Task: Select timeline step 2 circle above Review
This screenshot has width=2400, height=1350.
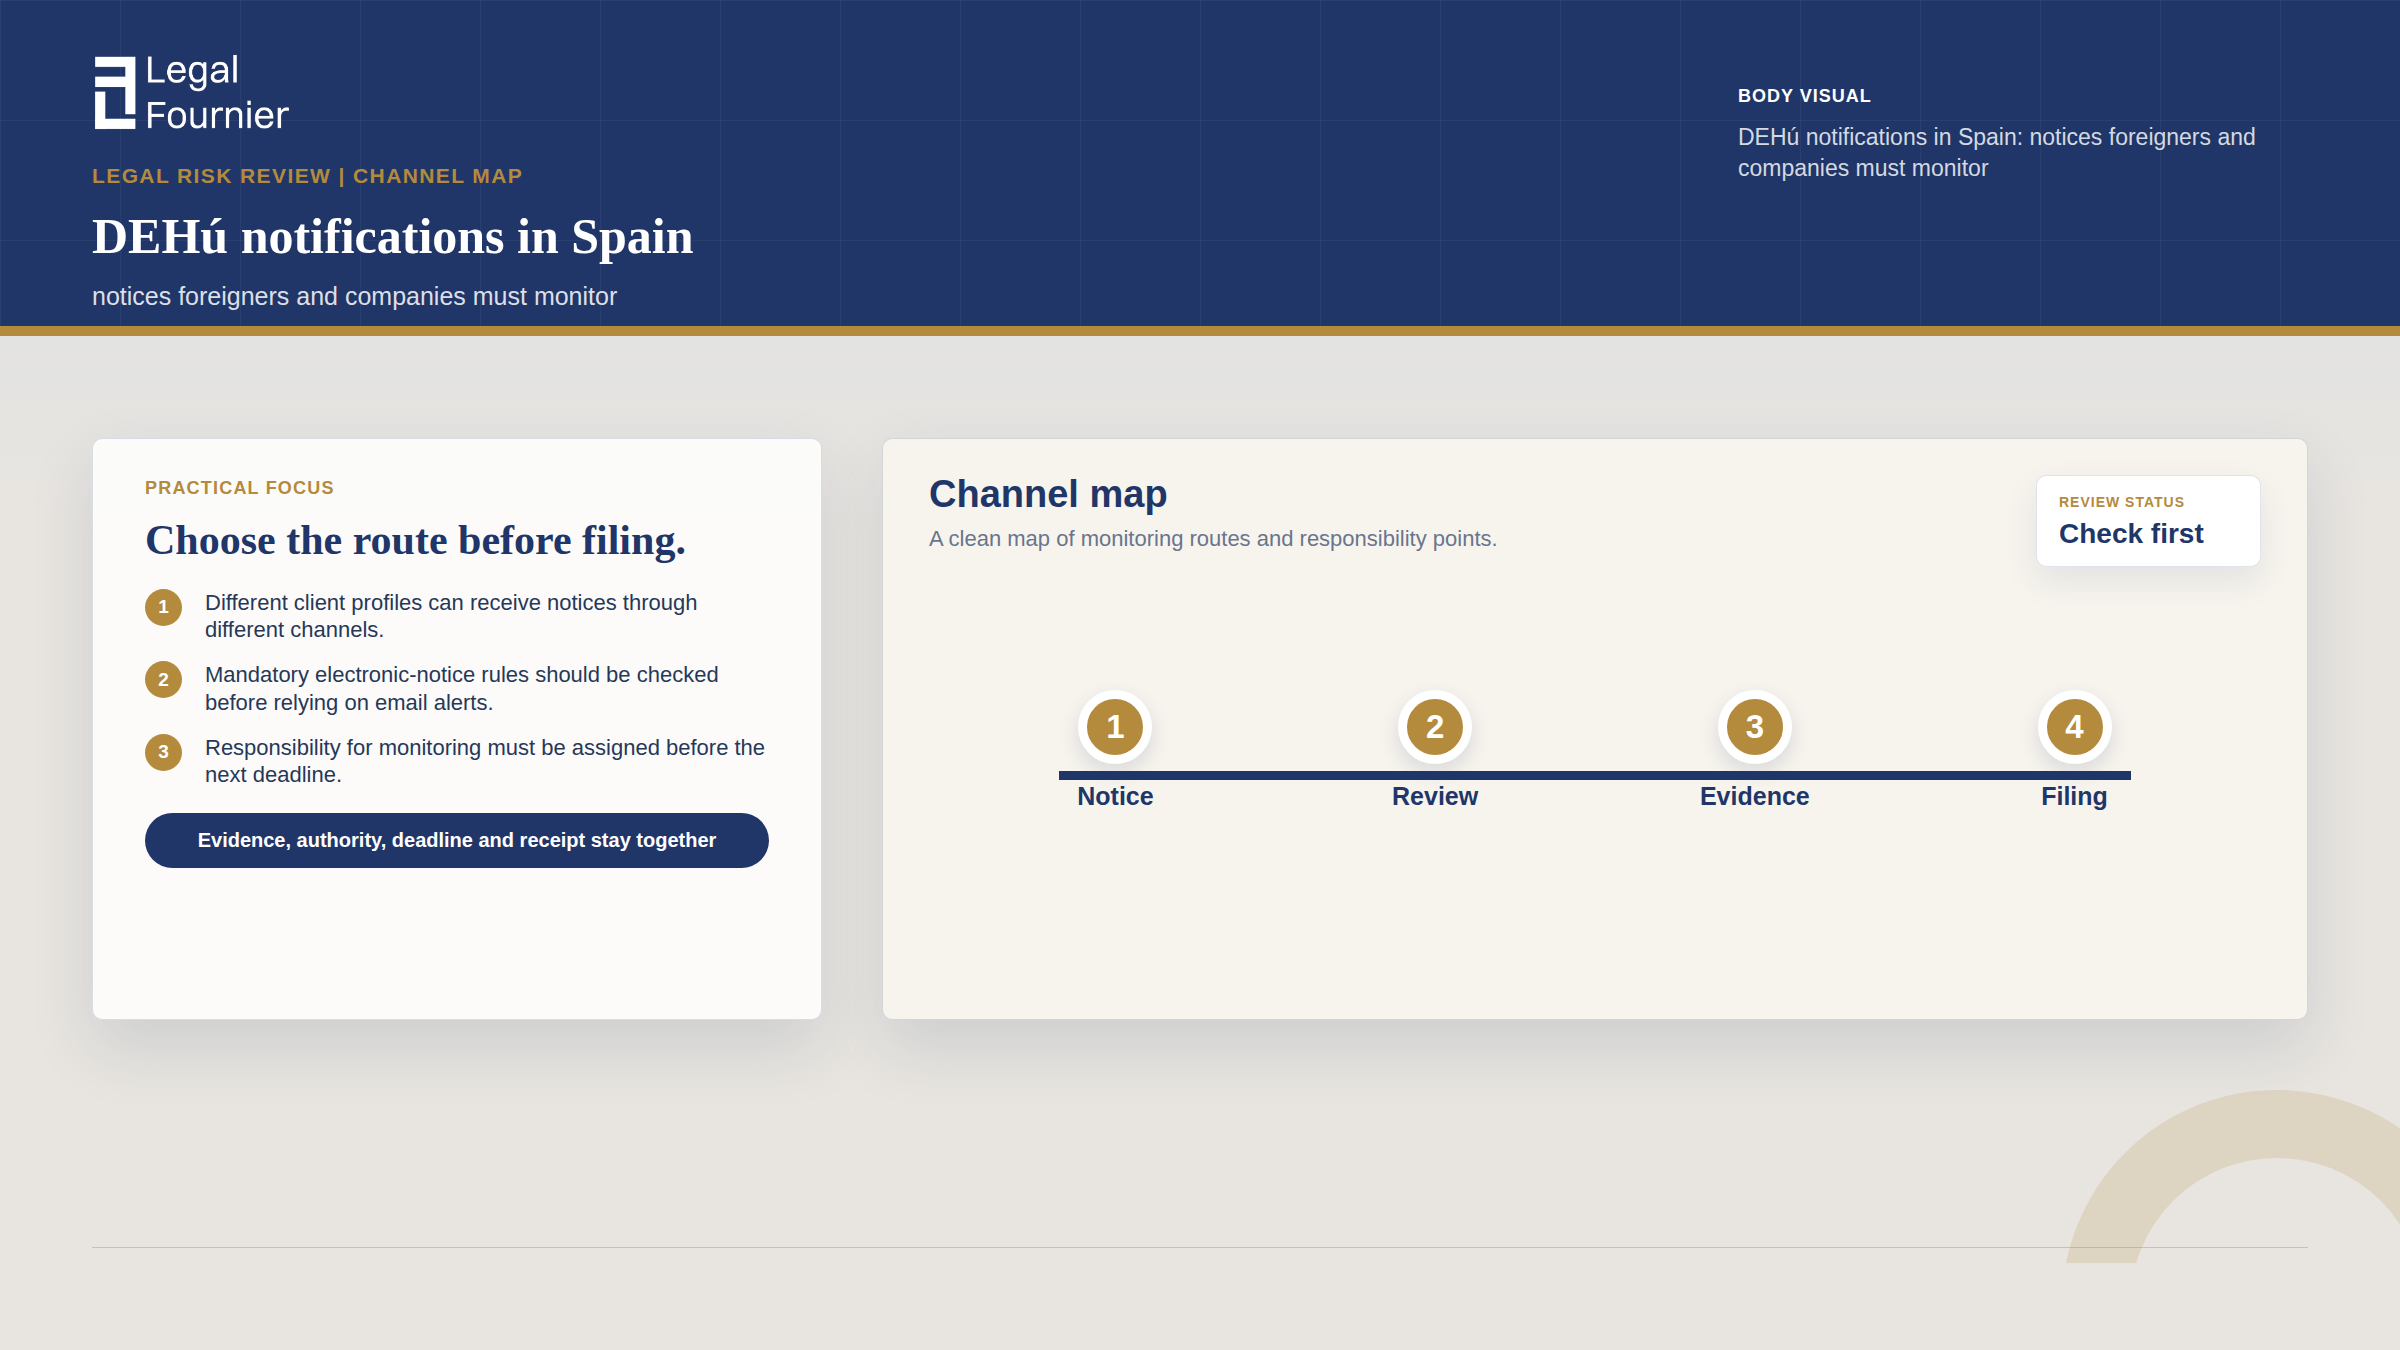Action: (1435, 727)
